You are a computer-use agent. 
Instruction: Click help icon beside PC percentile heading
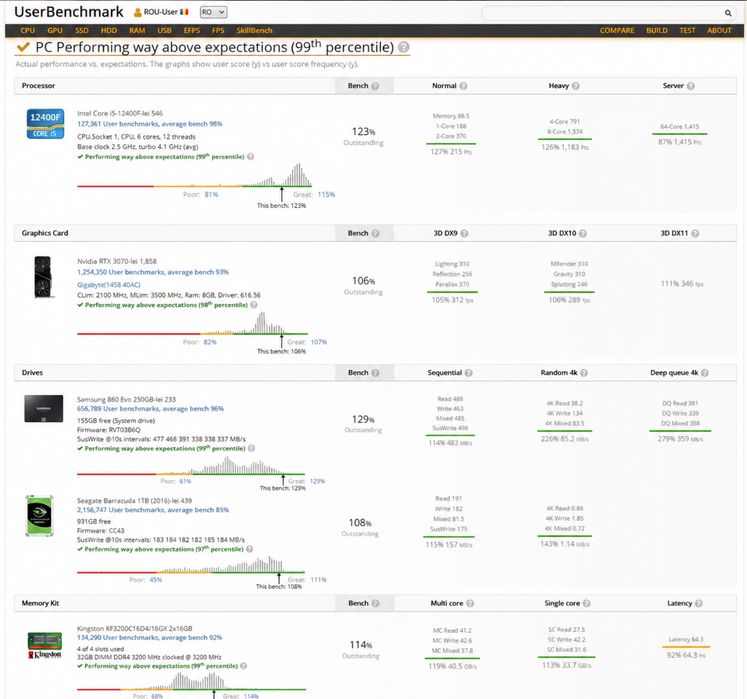(404, 47)
